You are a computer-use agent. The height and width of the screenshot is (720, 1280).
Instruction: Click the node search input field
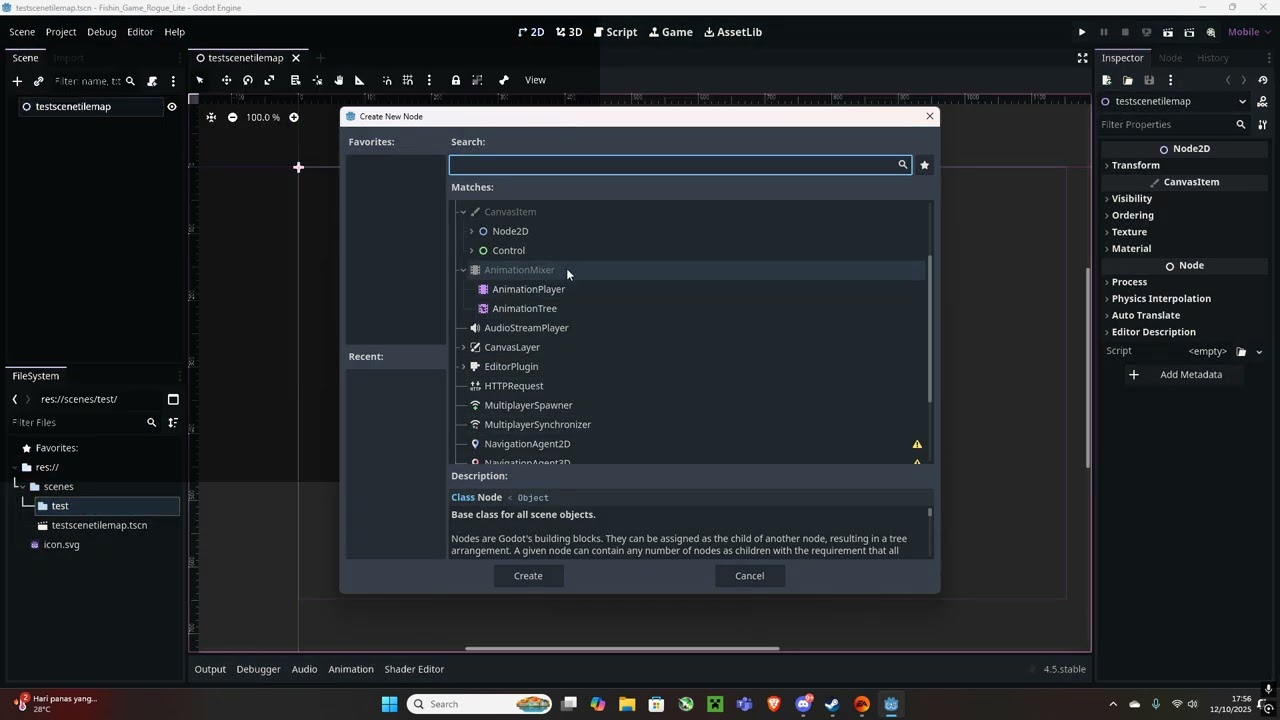point(680,165)
